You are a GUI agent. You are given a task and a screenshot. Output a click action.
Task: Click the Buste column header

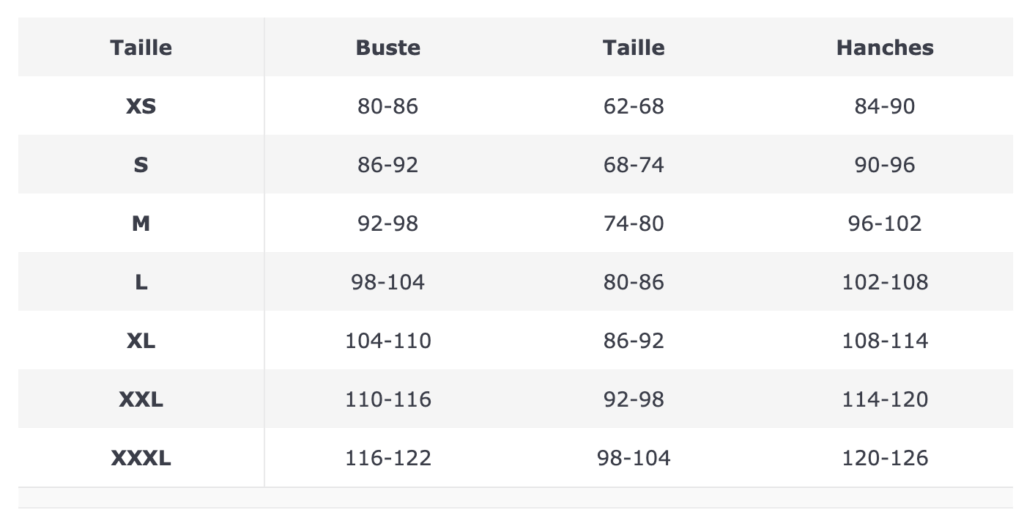pos(387,48)
